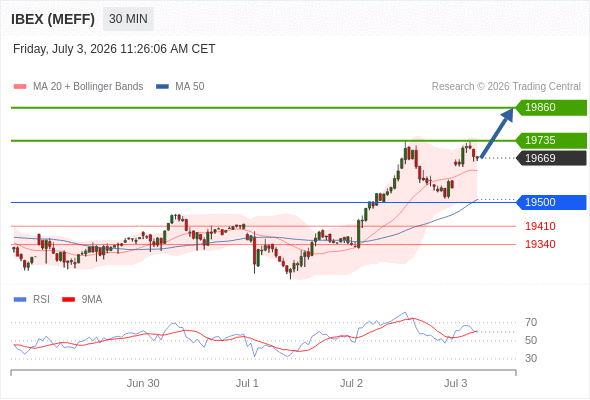Click the Jul 1 date axis label
The image size is (590, 400).
[247, 383]
